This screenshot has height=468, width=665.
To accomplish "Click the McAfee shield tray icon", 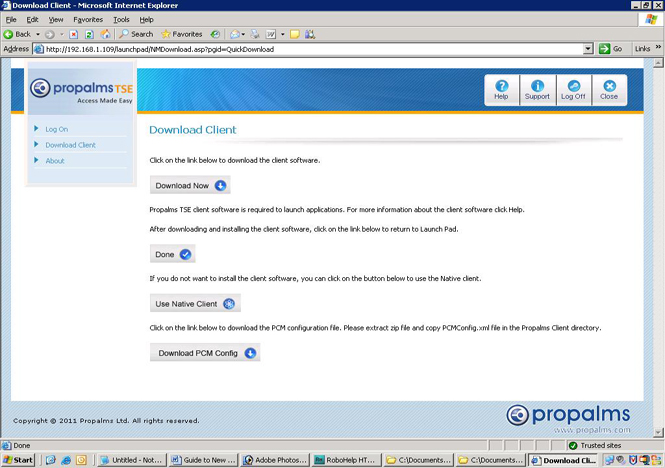I will click(x=633, y=460).
